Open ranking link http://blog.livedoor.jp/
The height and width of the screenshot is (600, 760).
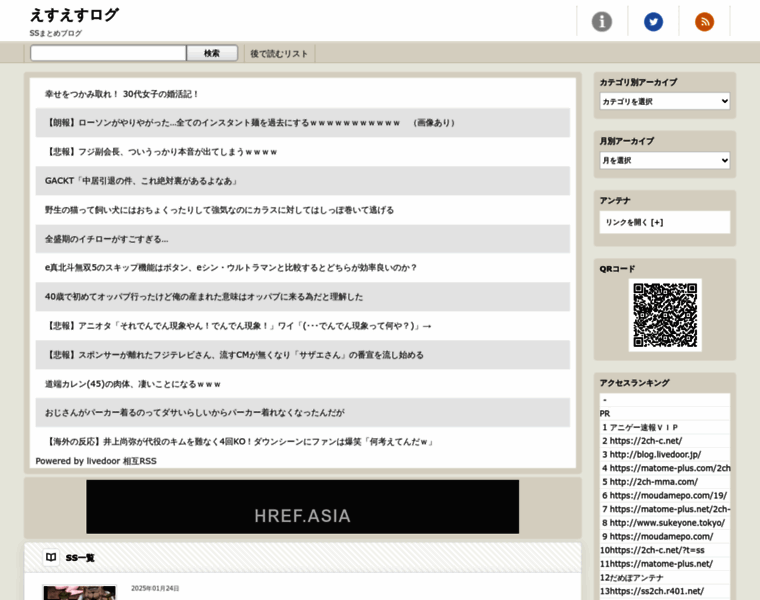tap(655, 455)
